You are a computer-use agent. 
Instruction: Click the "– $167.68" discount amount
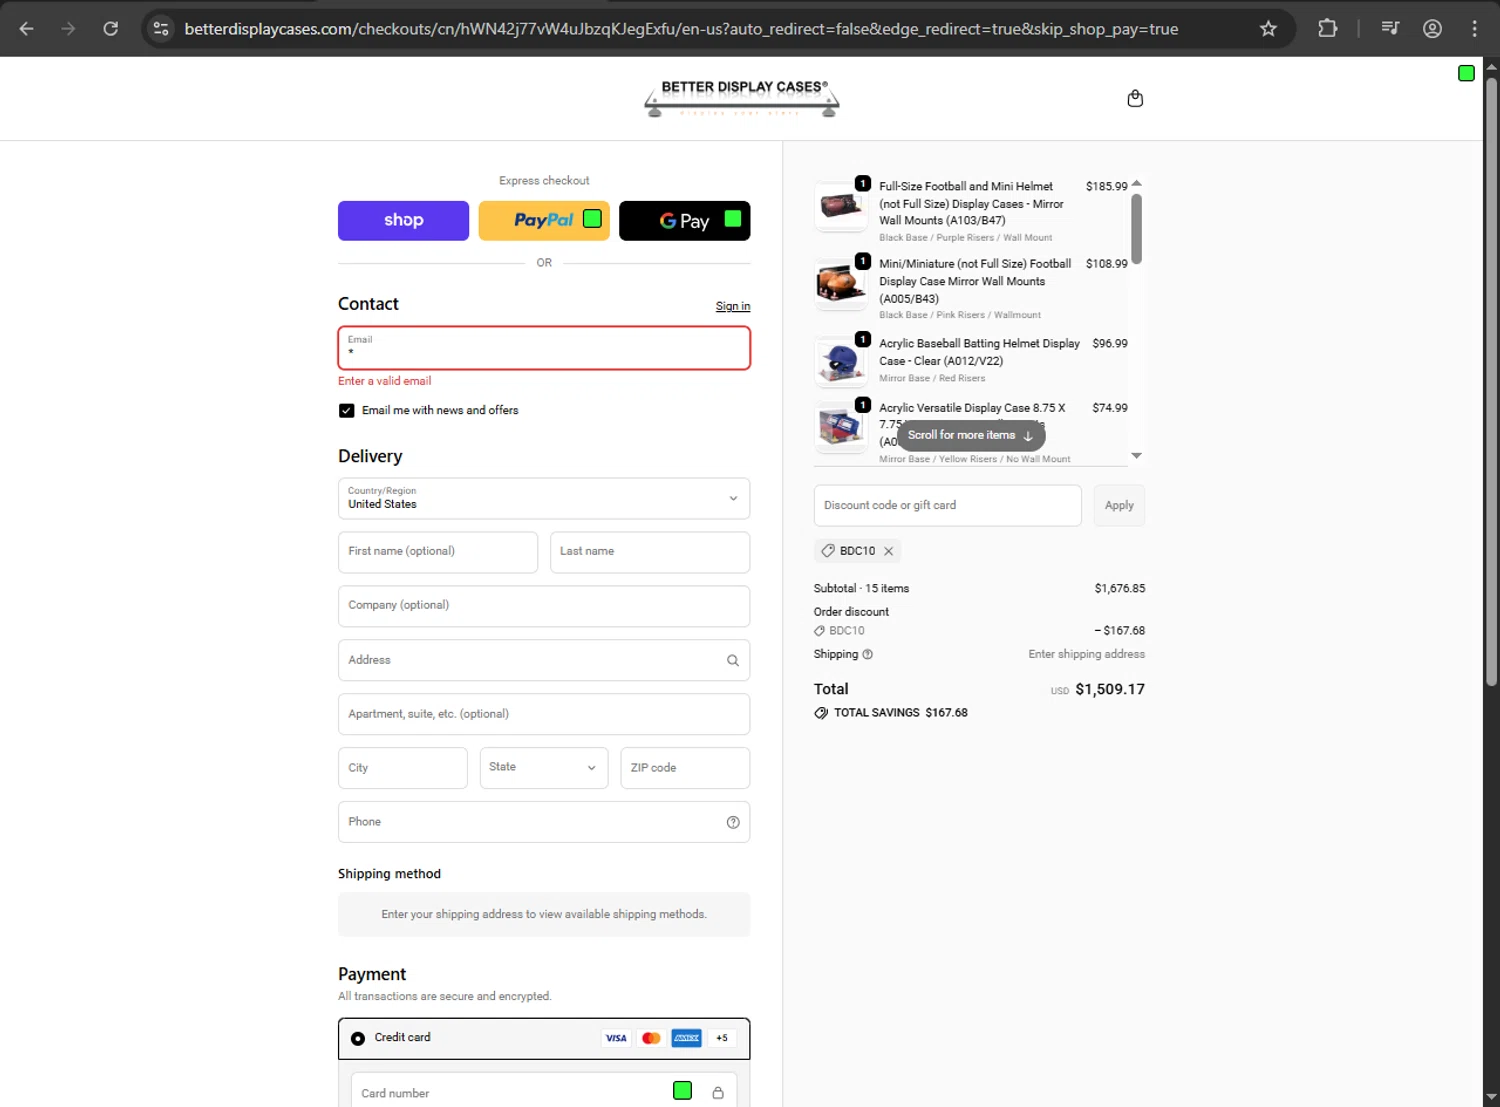1119,631
